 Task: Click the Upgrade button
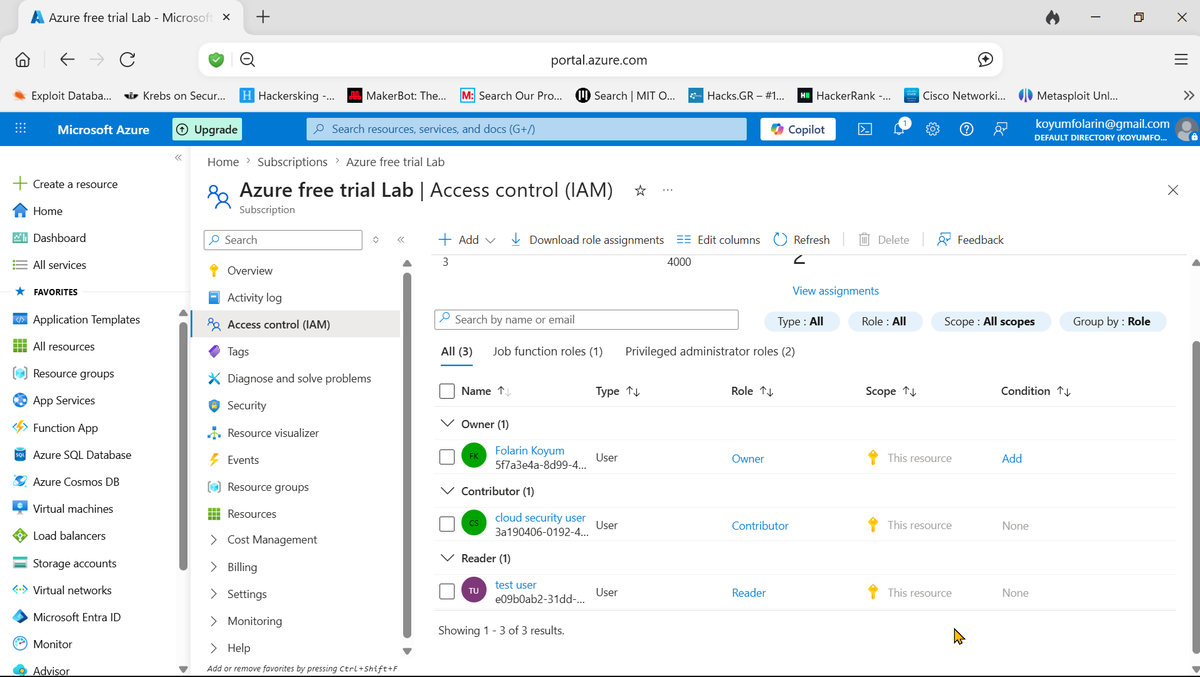(x=207, y=129)
